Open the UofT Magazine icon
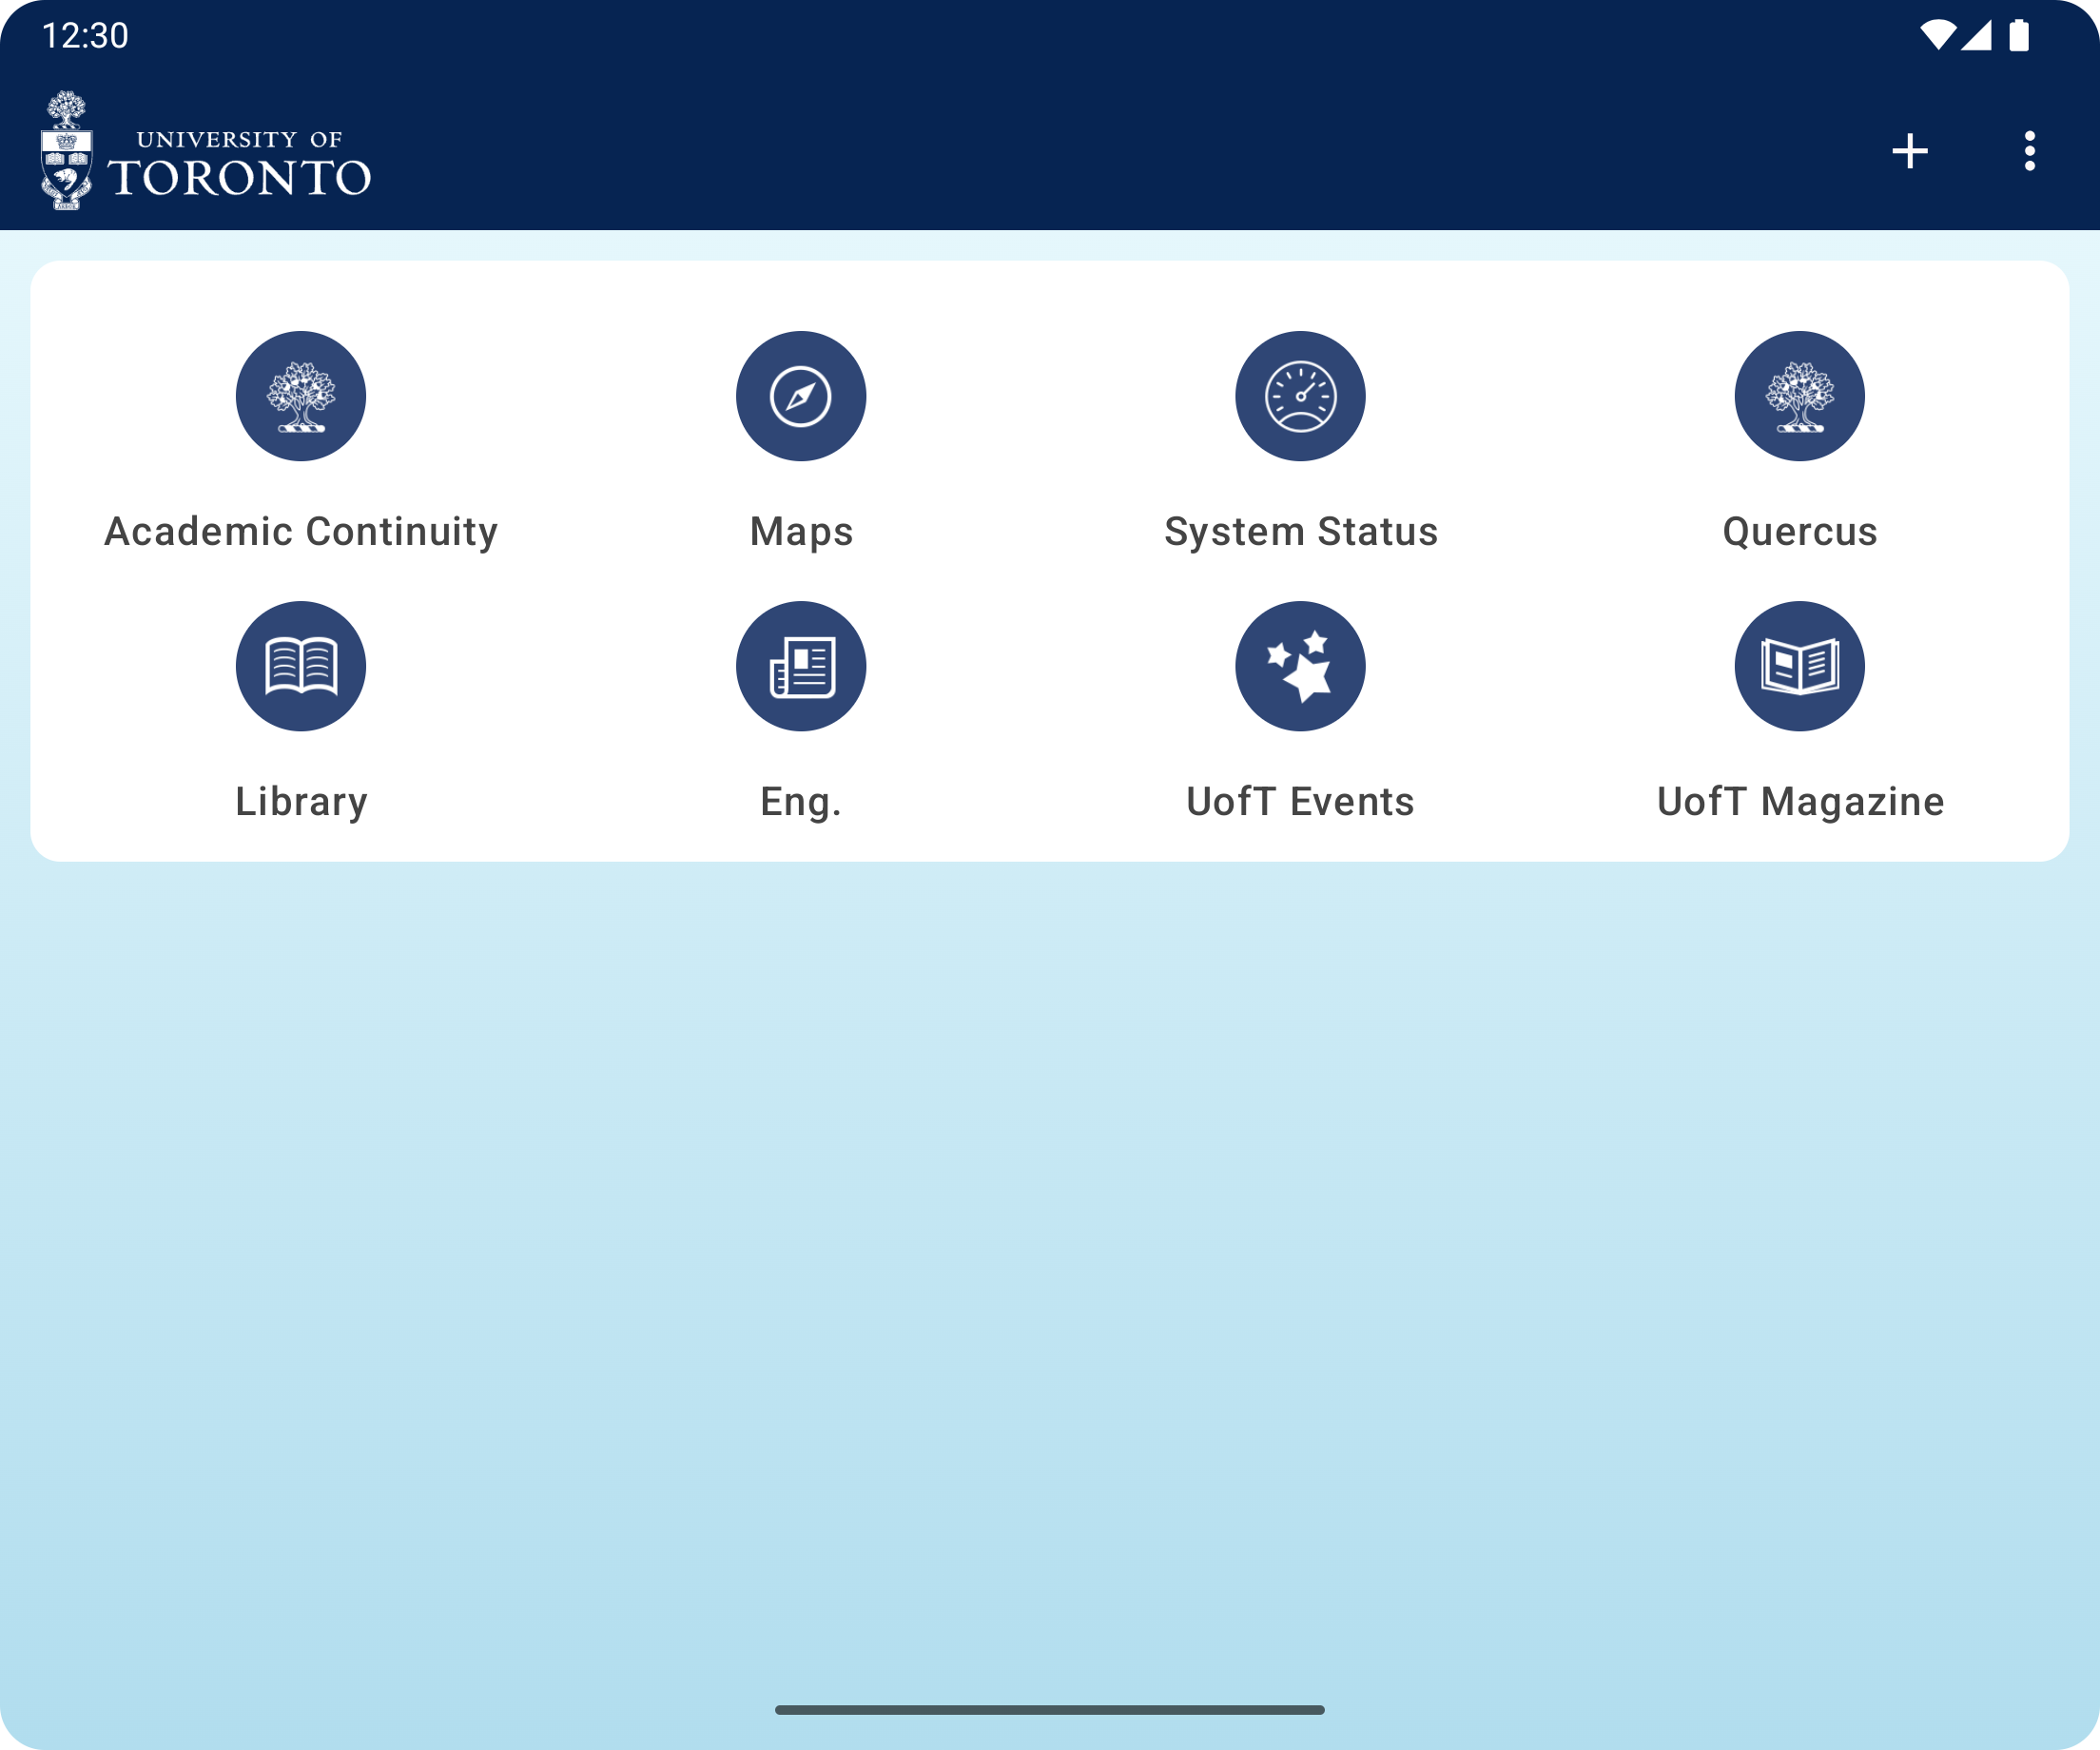Viewport: 2100px width, 1750px height. [x=1800, y=666]
